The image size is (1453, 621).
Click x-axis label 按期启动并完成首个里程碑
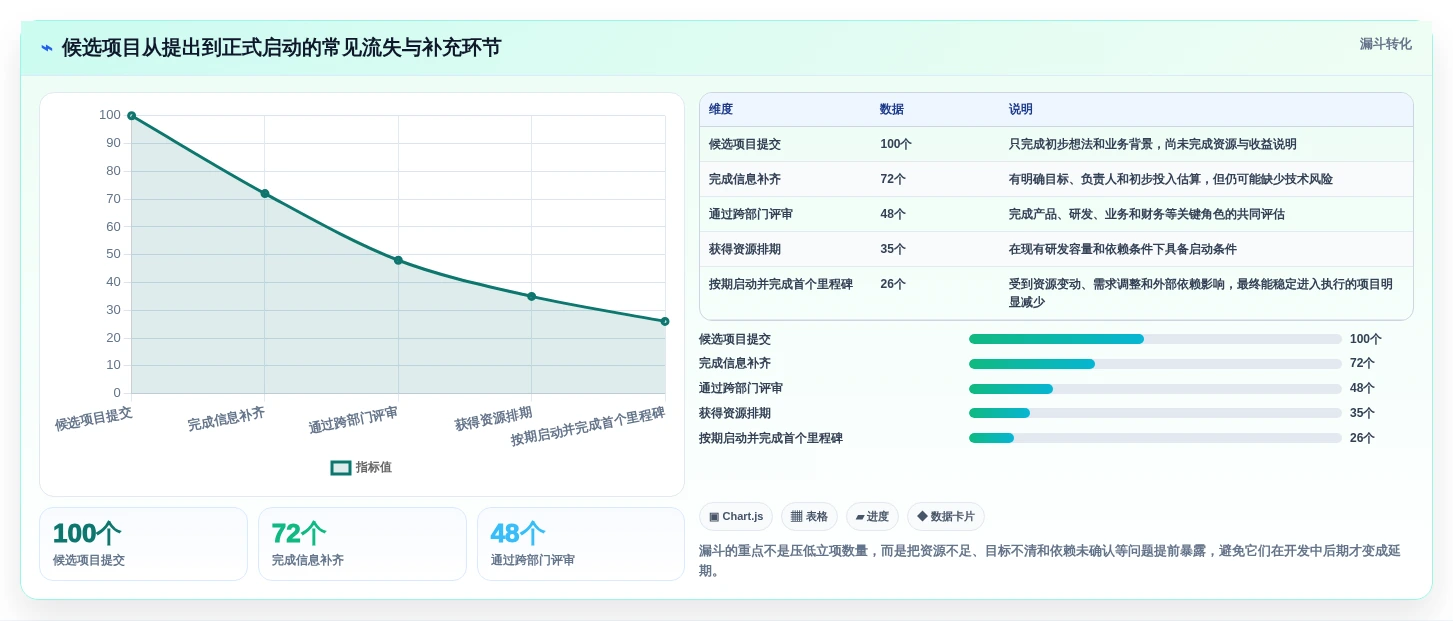pyautogui.click(x=588, y=426)
